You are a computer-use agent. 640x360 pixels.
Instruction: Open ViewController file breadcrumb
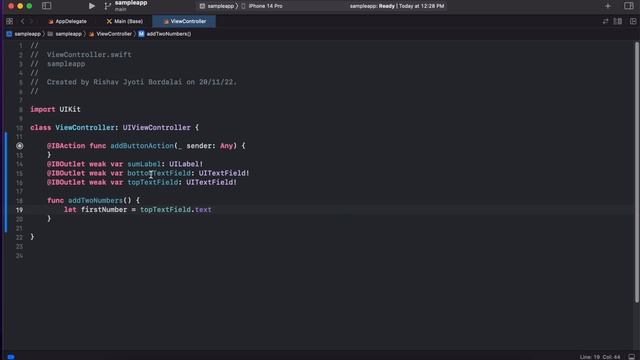(111, 34)
